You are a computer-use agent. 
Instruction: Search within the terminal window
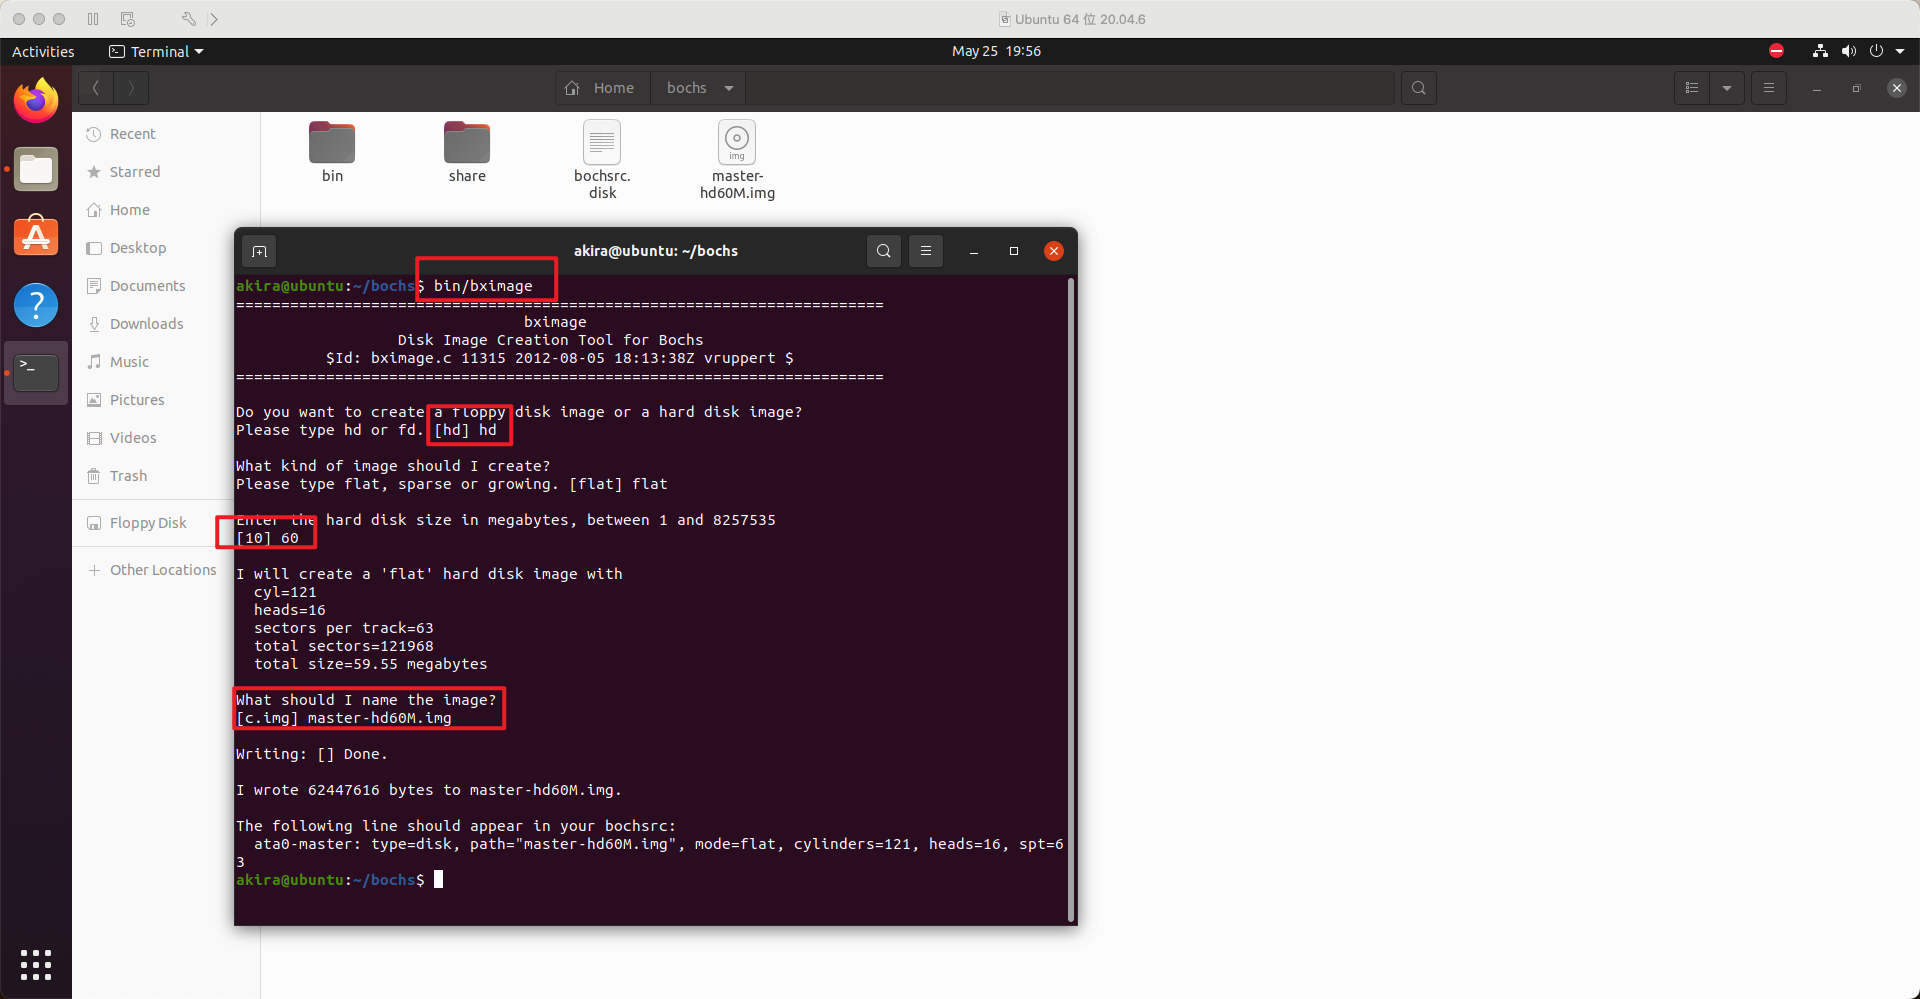[x=884, y=251]
